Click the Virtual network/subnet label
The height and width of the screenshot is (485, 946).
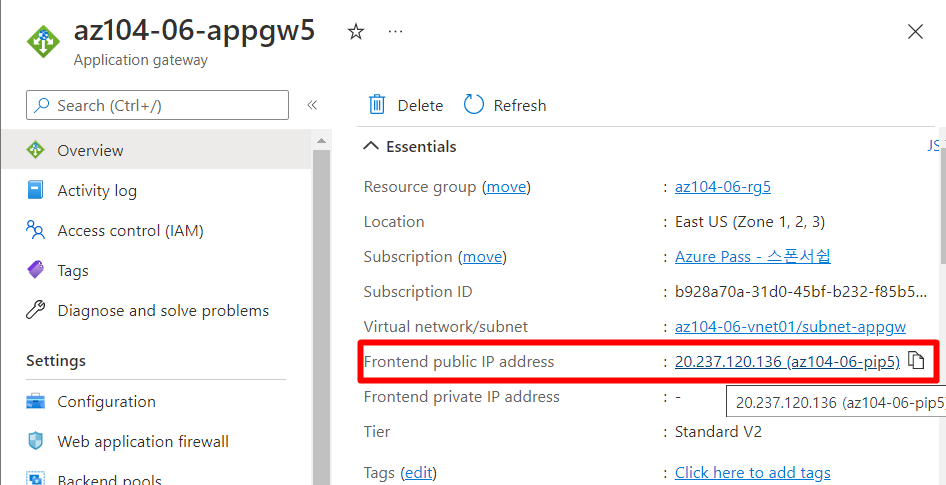tap(445, 327)
